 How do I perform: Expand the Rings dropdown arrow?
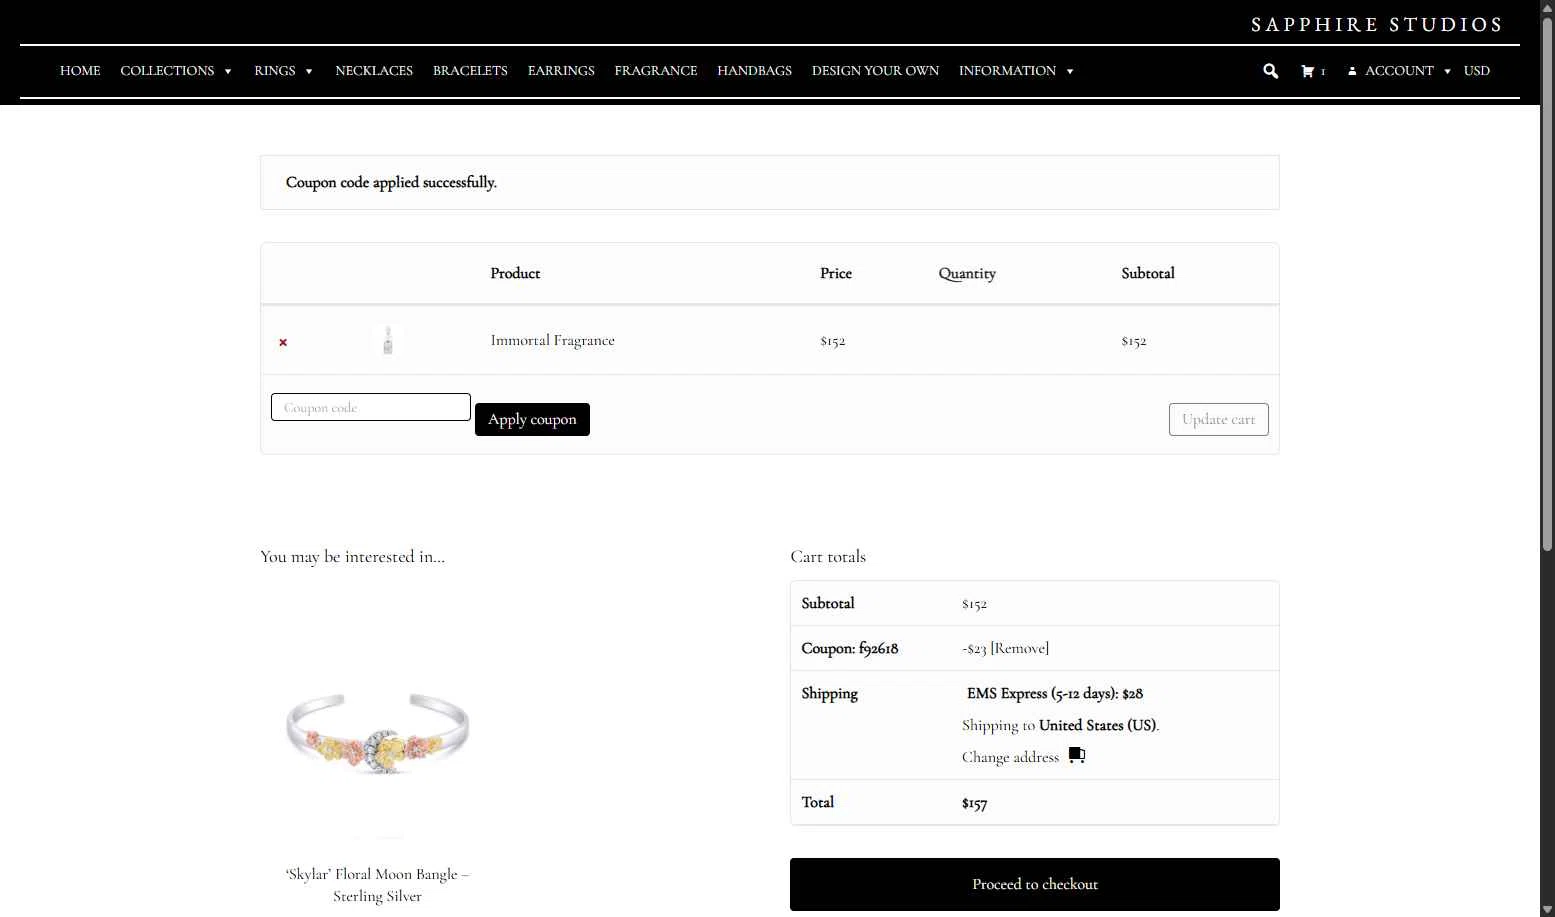click(309, 72)
